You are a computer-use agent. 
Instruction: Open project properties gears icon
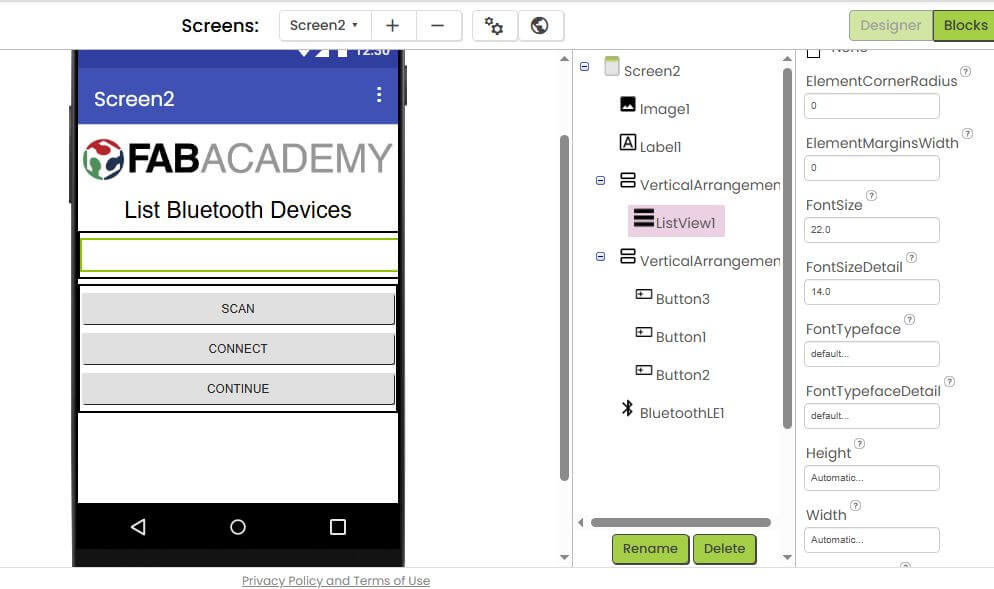494,25
